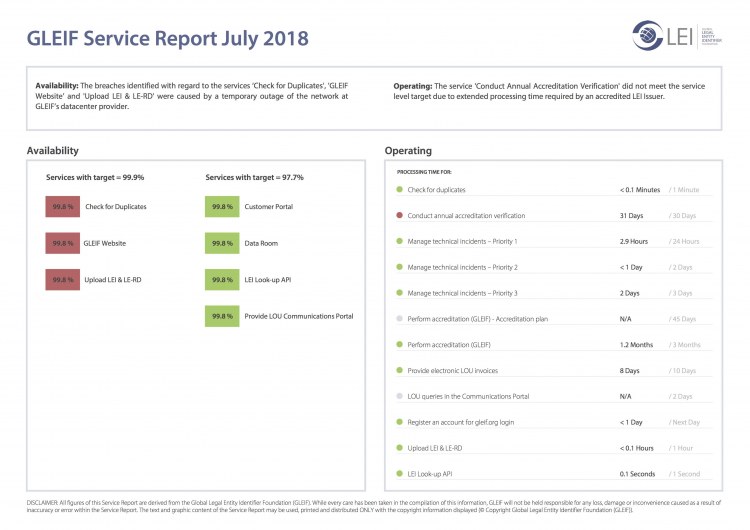Click the grey dot beside Accreditation plan row
This screenshot has width=750, height=530.
tap(399, 318)
